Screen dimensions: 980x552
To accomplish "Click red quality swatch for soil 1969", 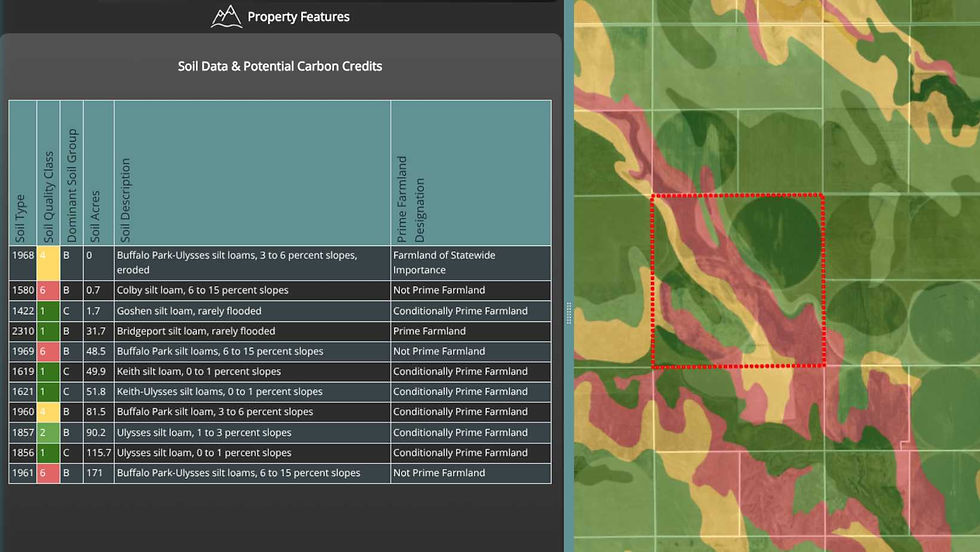I will pos(48,351).
